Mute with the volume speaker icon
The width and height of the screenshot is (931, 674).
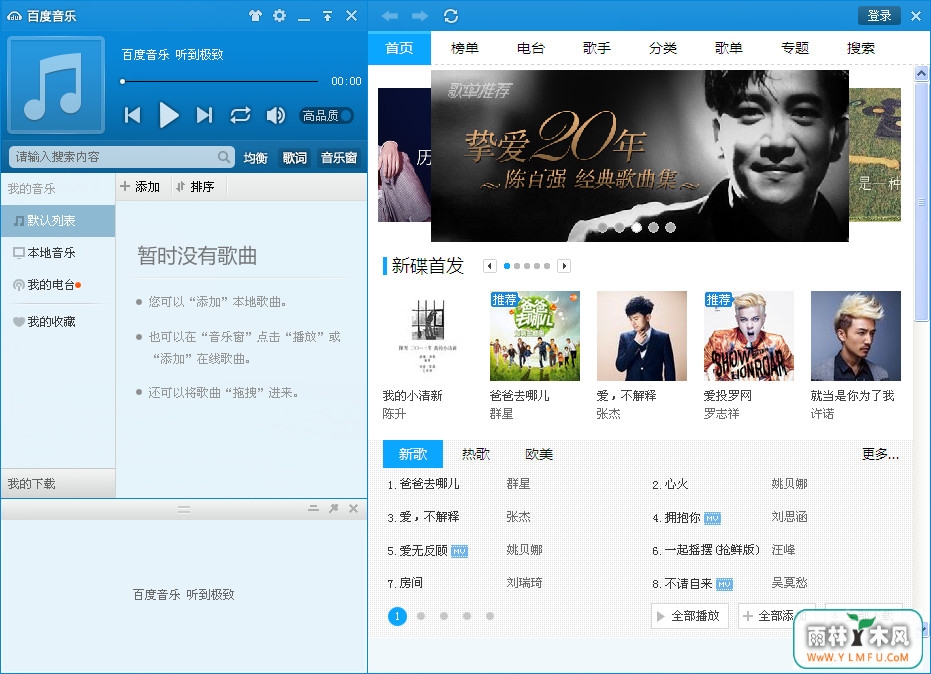click(276, 115)
